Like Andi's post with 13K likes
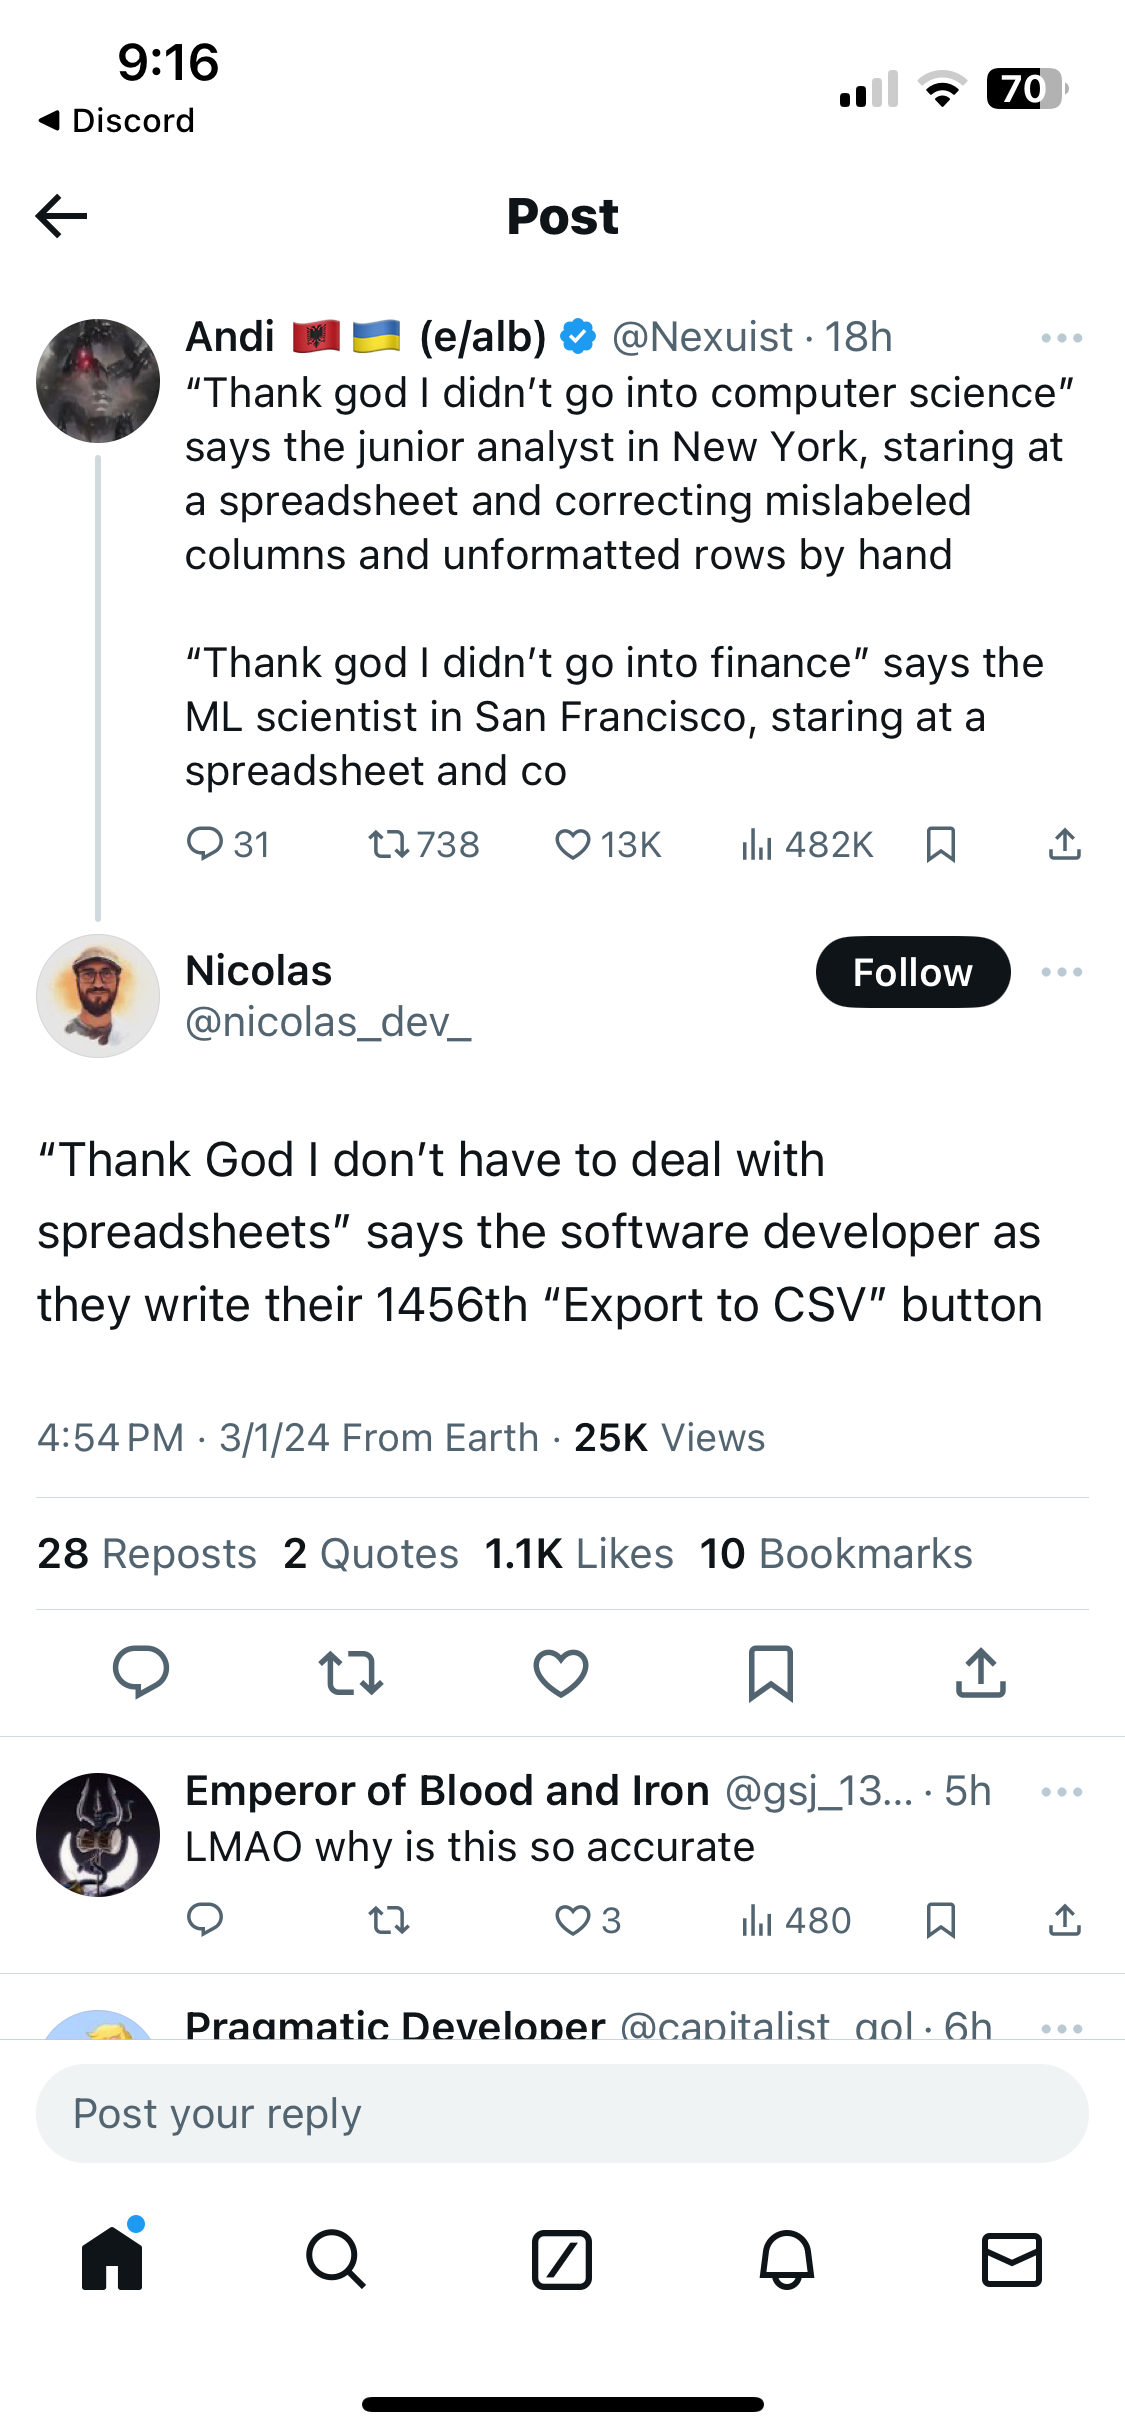 [573, 845]
